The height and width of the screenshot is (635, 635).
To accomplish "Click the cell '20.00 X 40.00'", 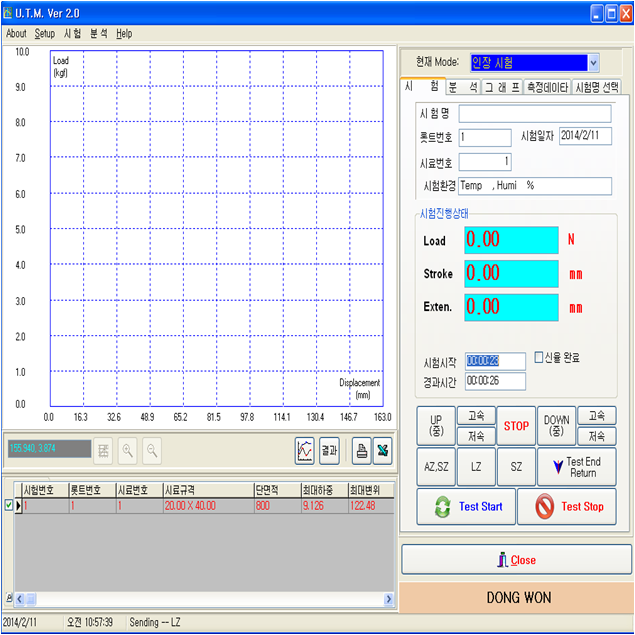I will coord(208,505).
